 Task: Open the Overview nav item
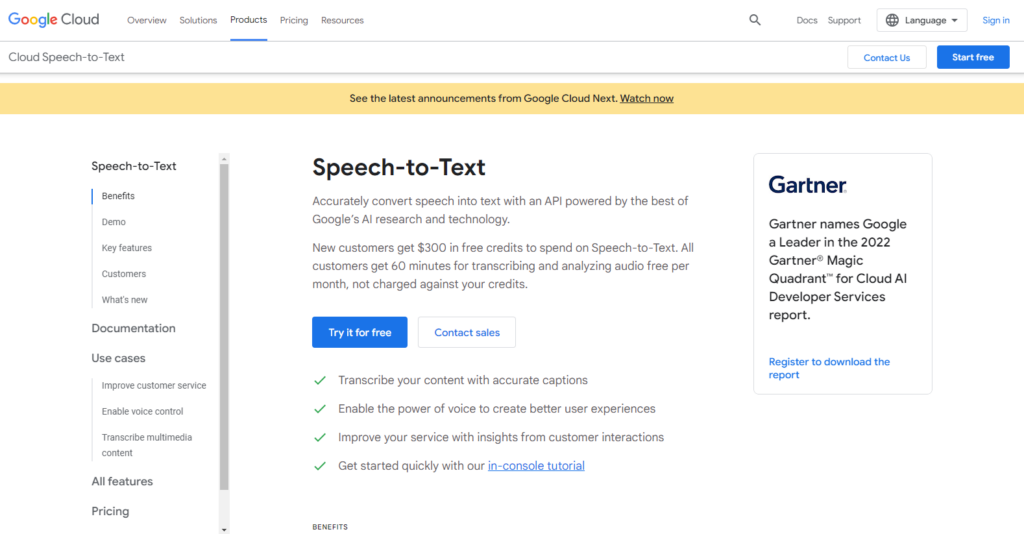[147, 20]
